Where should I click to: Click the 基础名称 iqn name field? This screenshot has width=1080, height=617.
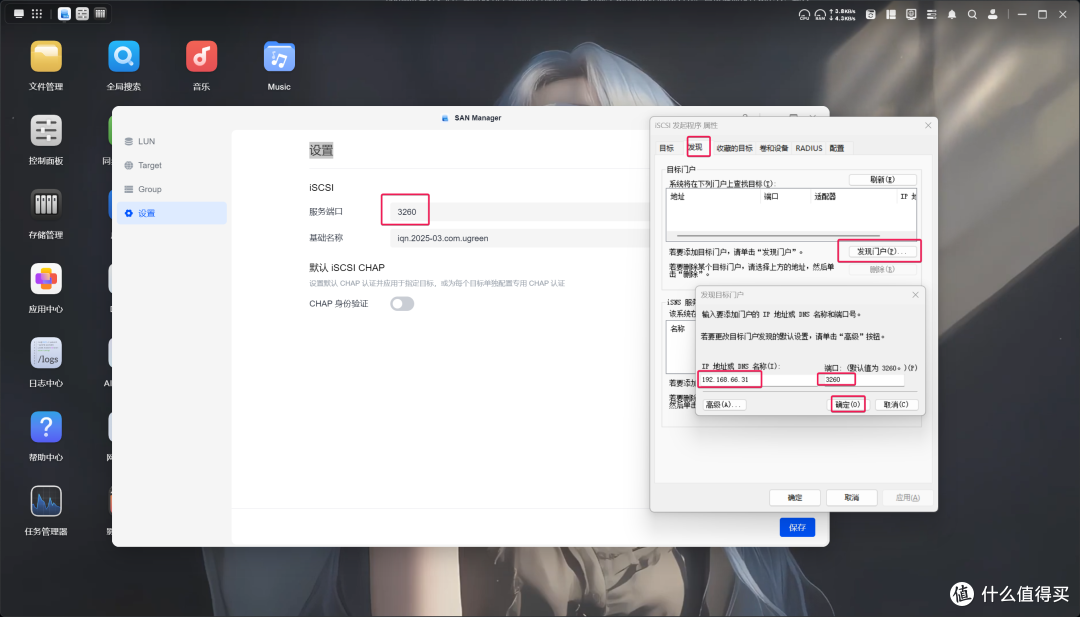click(x=520, y=238)
